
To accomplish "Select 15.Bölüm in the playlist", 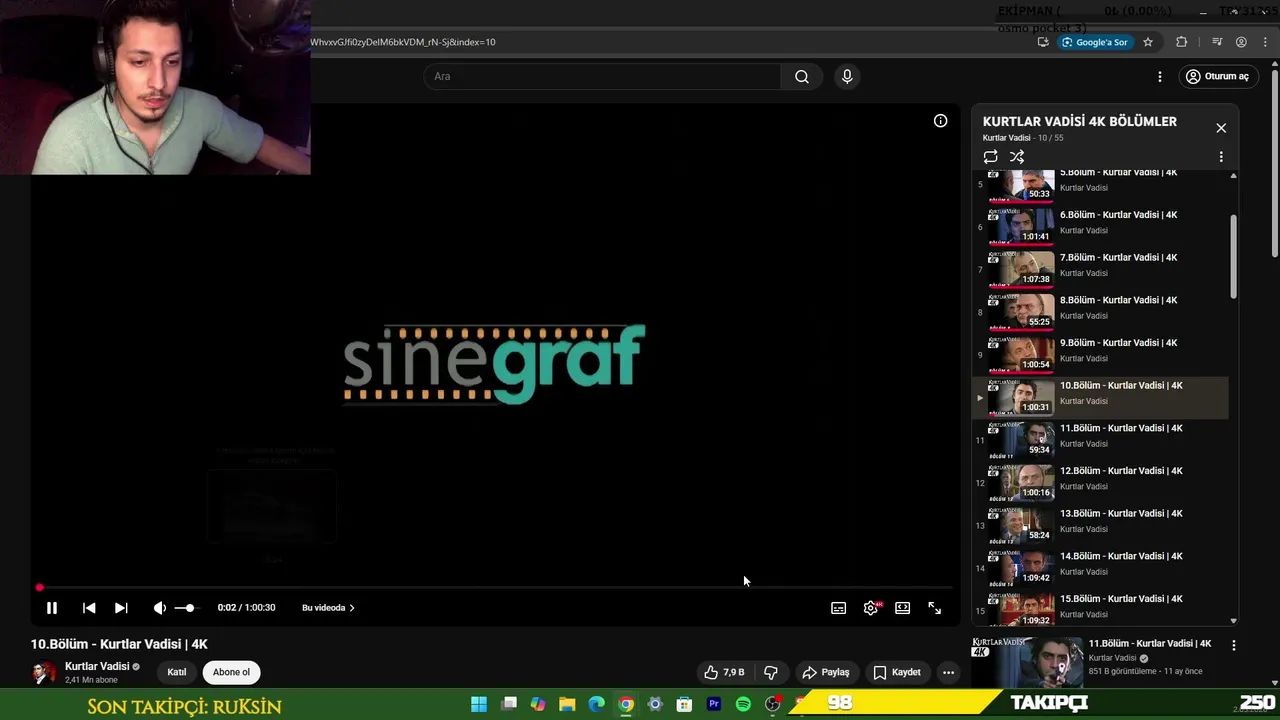I will click(1100, 607).
